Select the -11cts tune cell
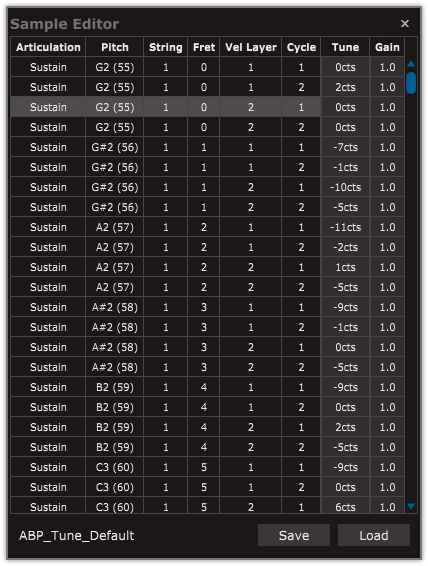Viewport: 428px width, 566px height. click(x=345, y=227)
